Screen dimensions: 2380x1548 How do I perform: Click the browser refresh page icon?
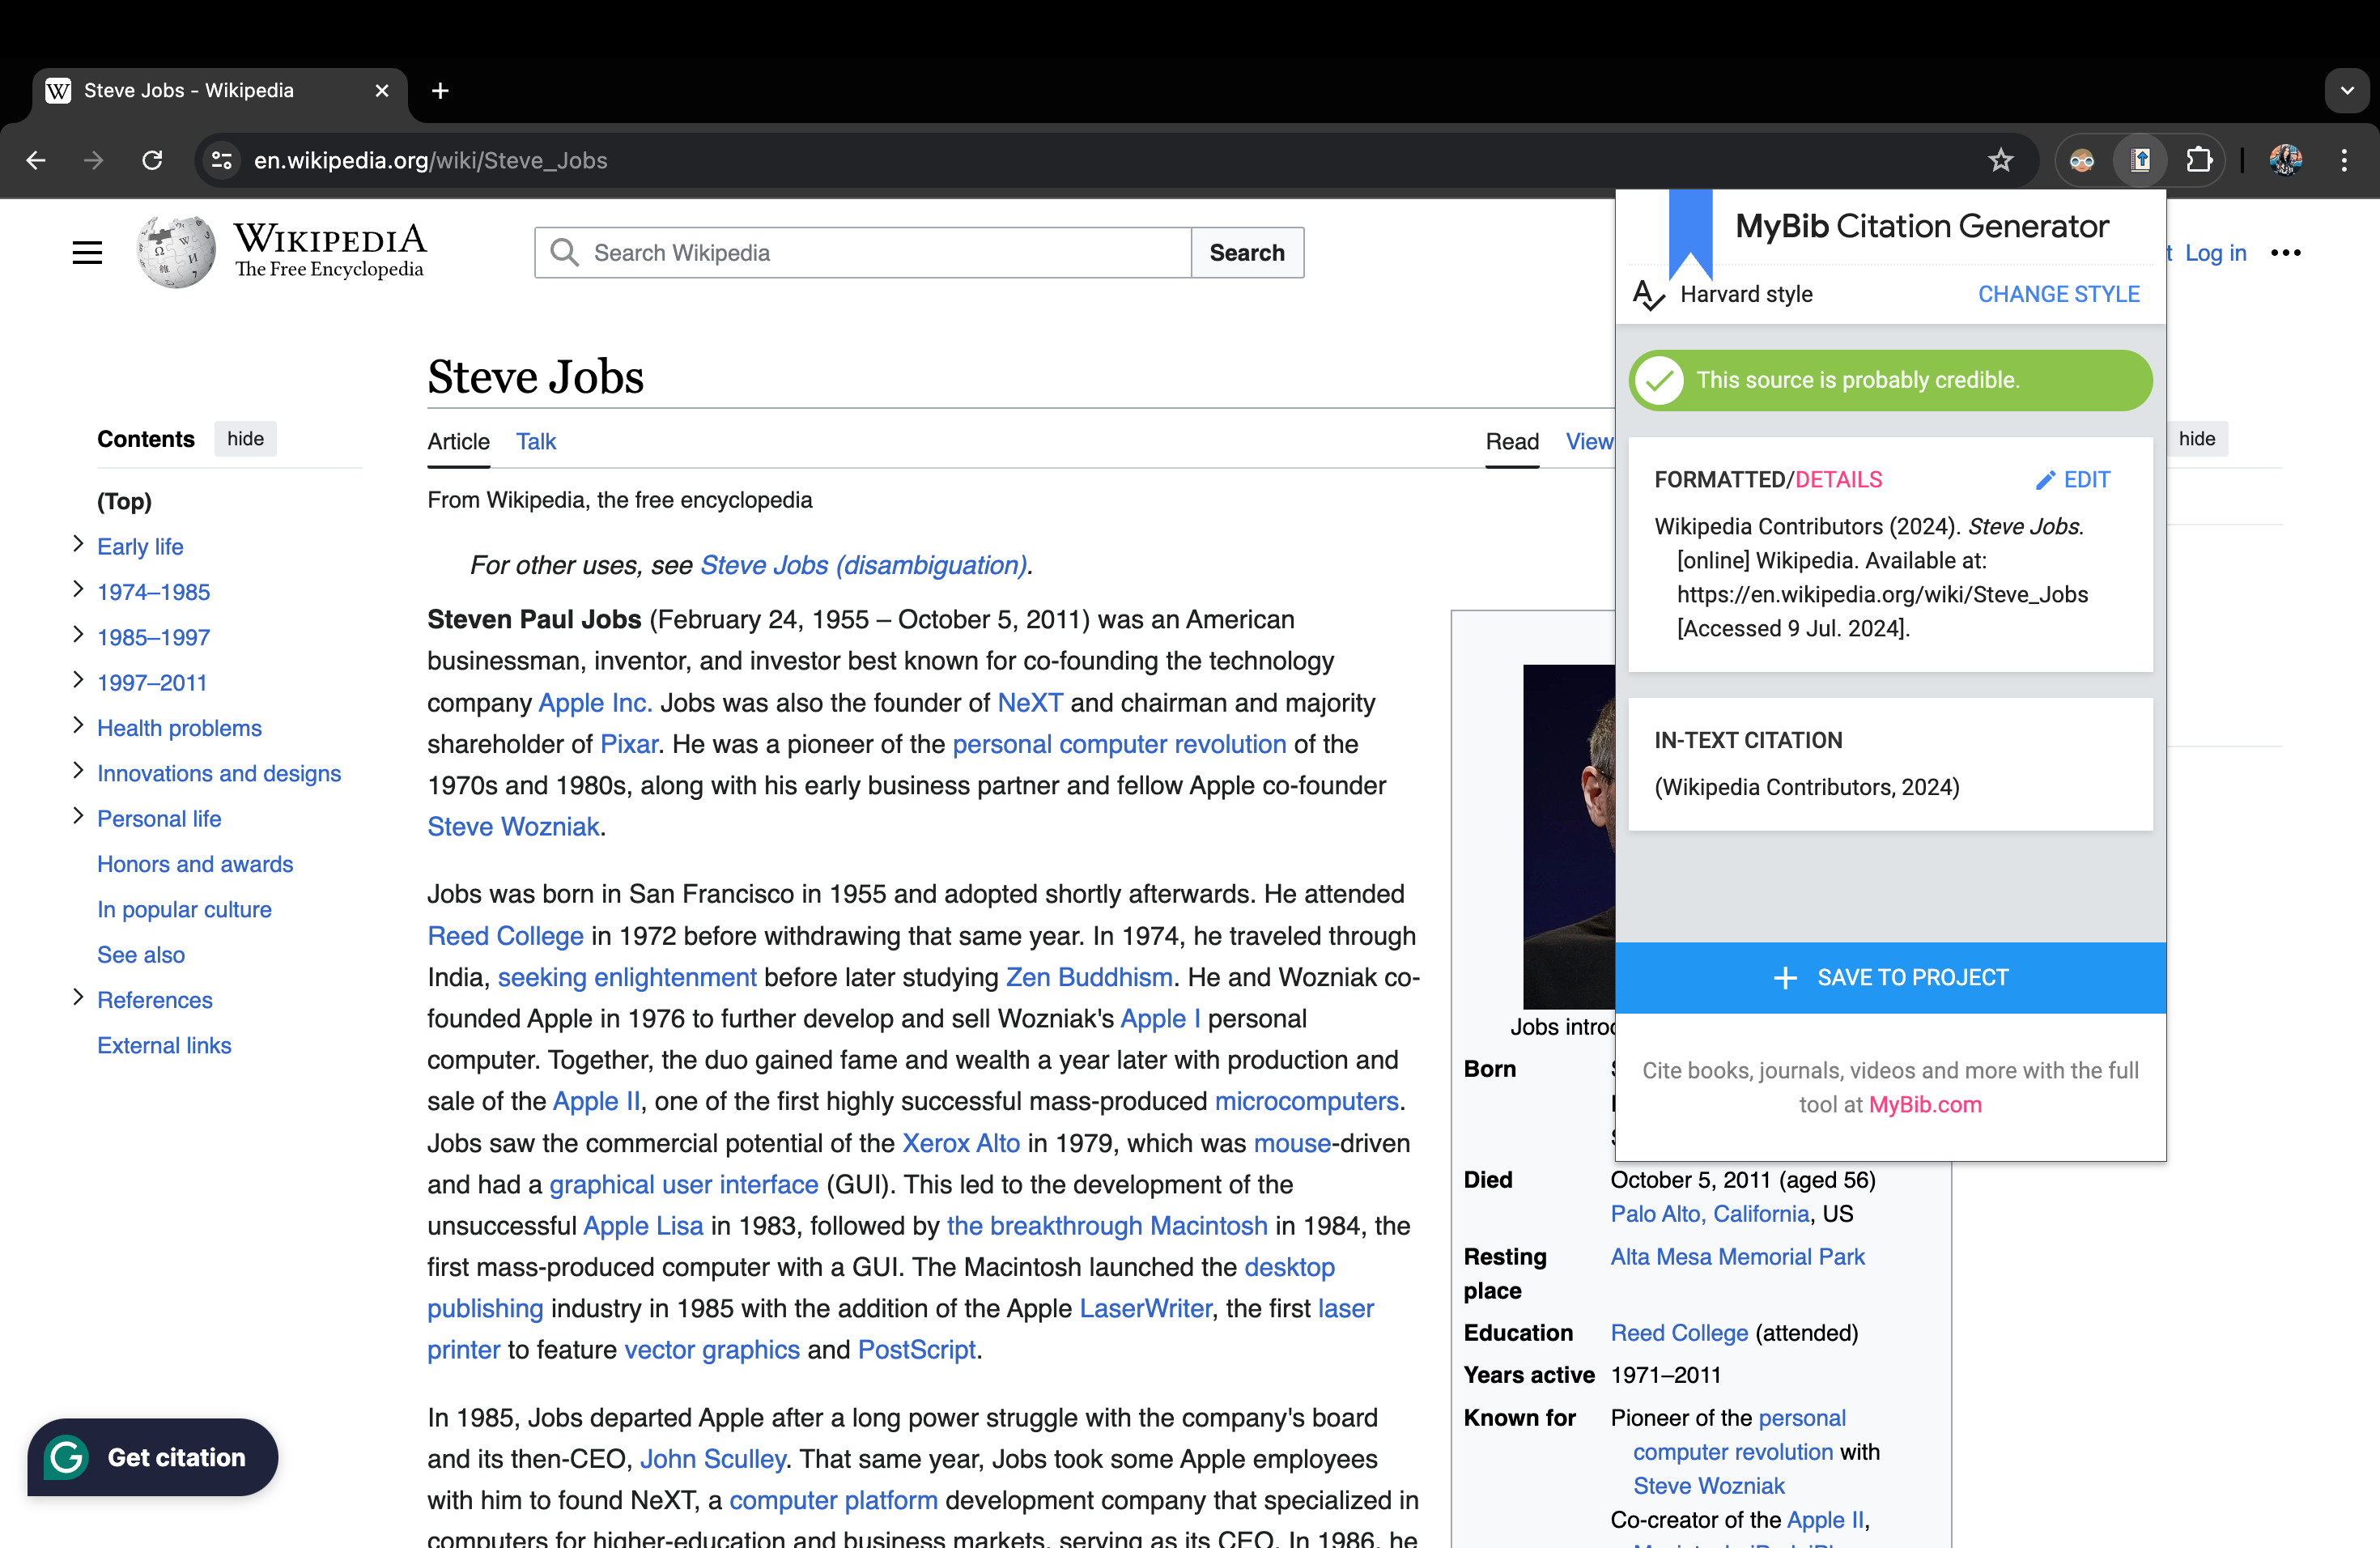point(155,159)
